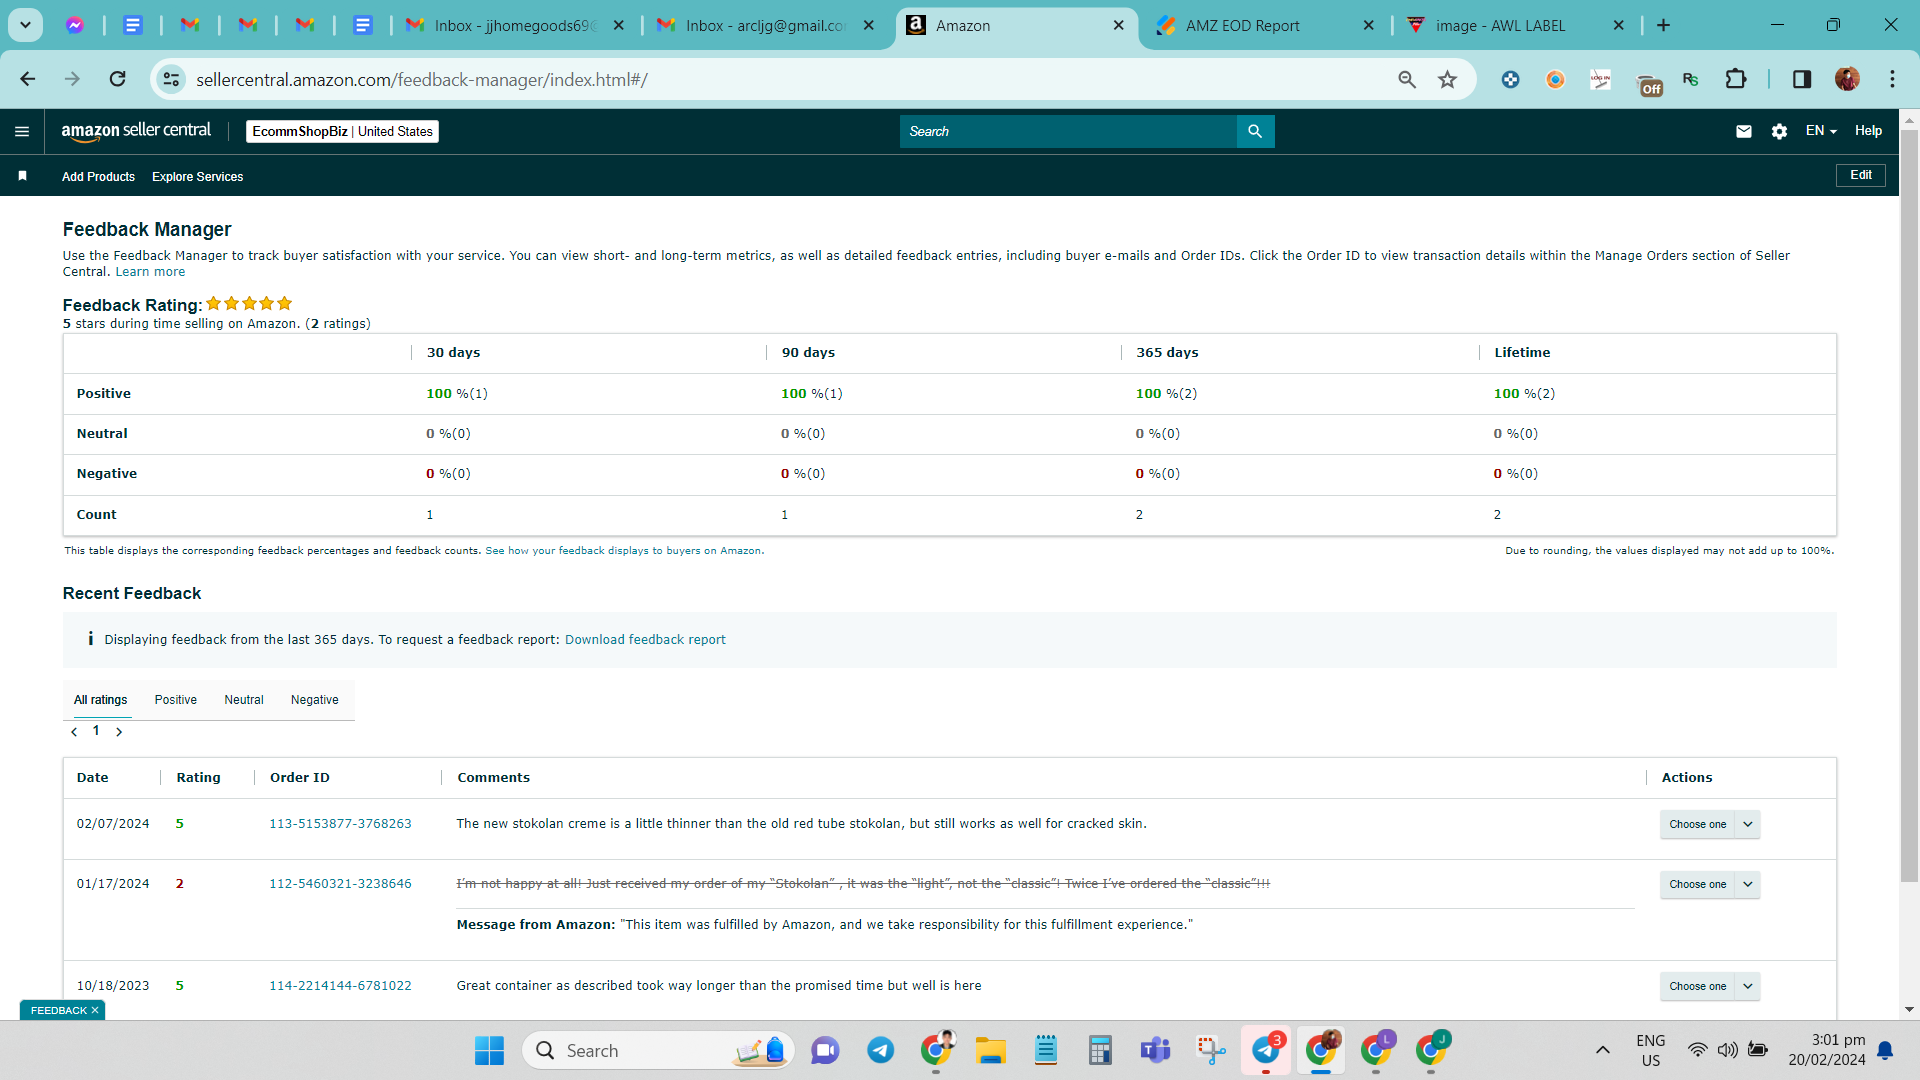Switch to the AMZ EOD Report browser tab
The image size is (1920, 1080).
(1264, 25)
